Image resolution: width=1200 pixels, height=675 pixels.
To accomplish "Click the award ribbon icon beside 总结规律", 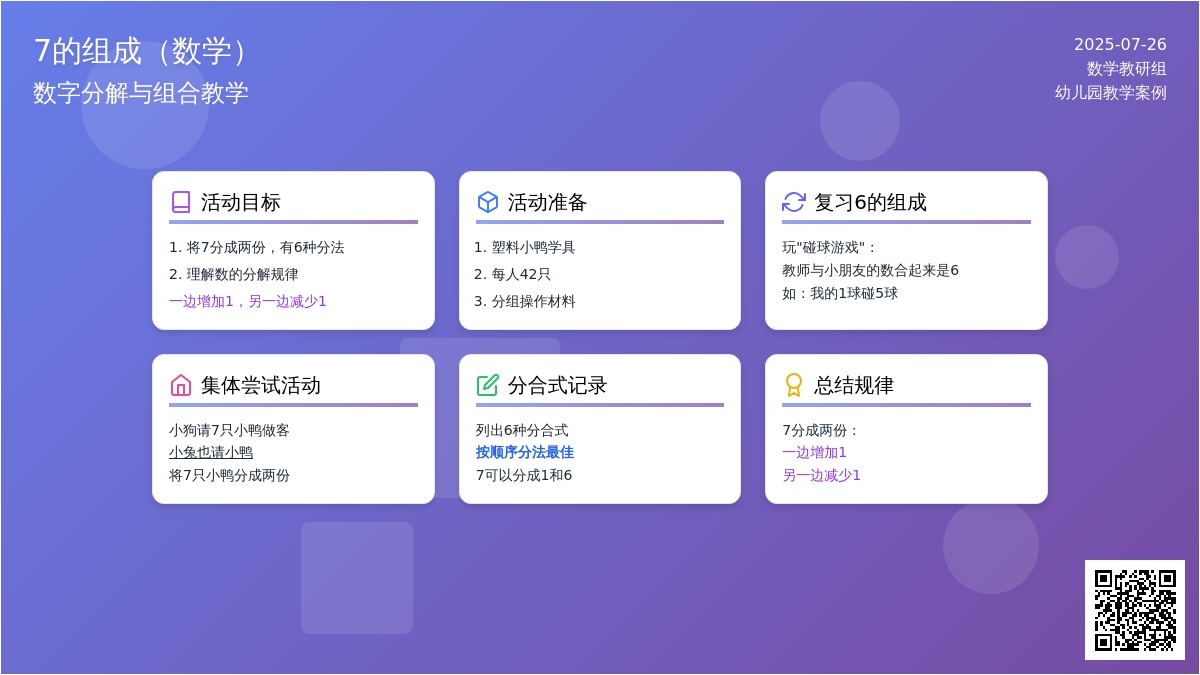I will click(794, 385).
